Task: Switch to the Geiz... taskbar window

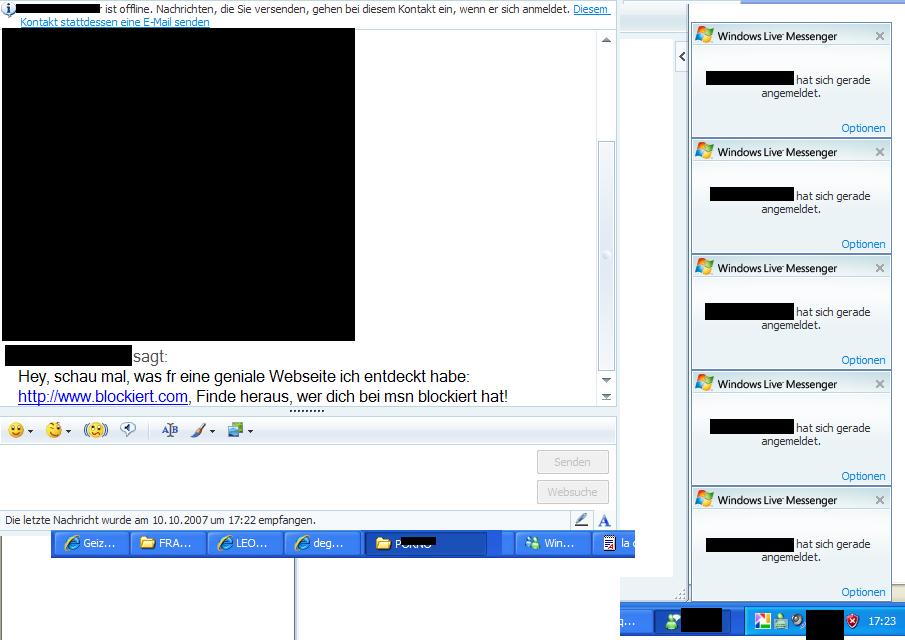Action: pos(91,543)
